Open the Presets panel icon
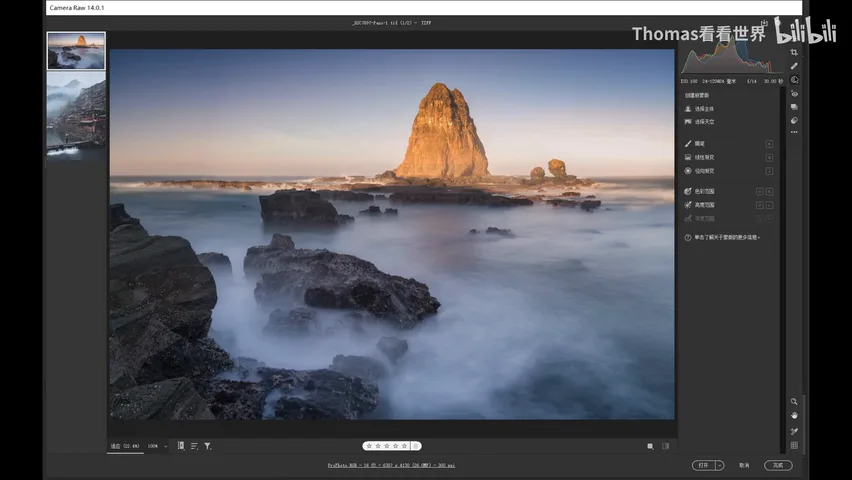Screen dimensions: 852x480 point(794,120)
